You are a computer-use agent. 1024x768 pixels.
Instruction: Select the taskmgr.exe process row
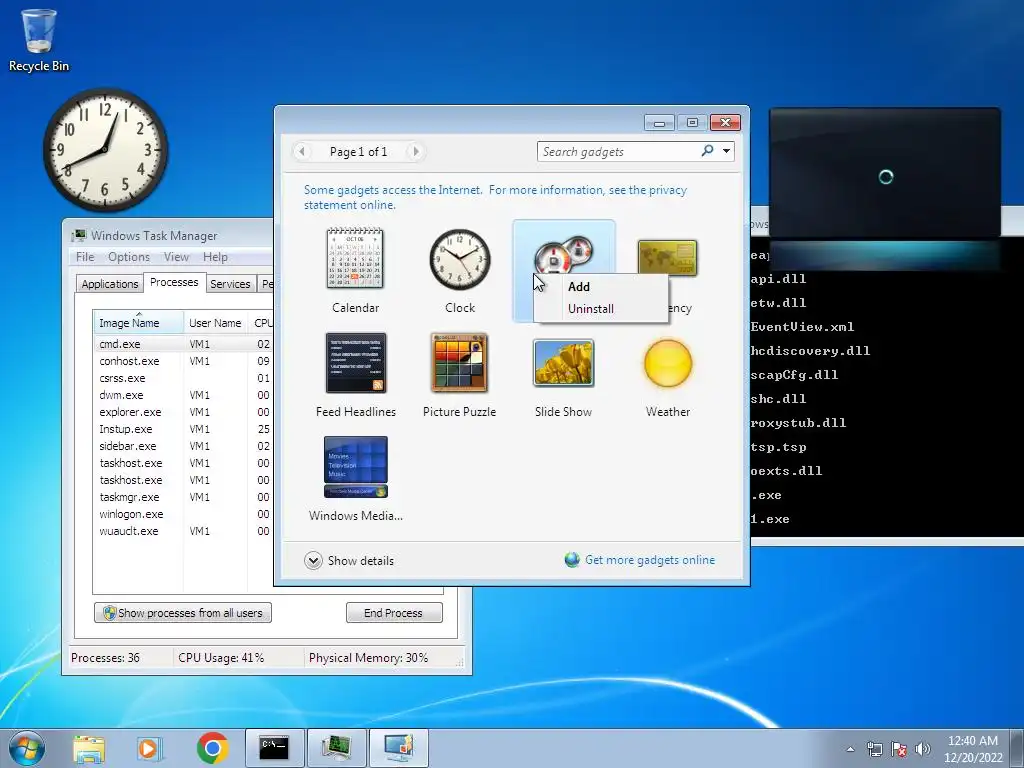click(183, 496)
